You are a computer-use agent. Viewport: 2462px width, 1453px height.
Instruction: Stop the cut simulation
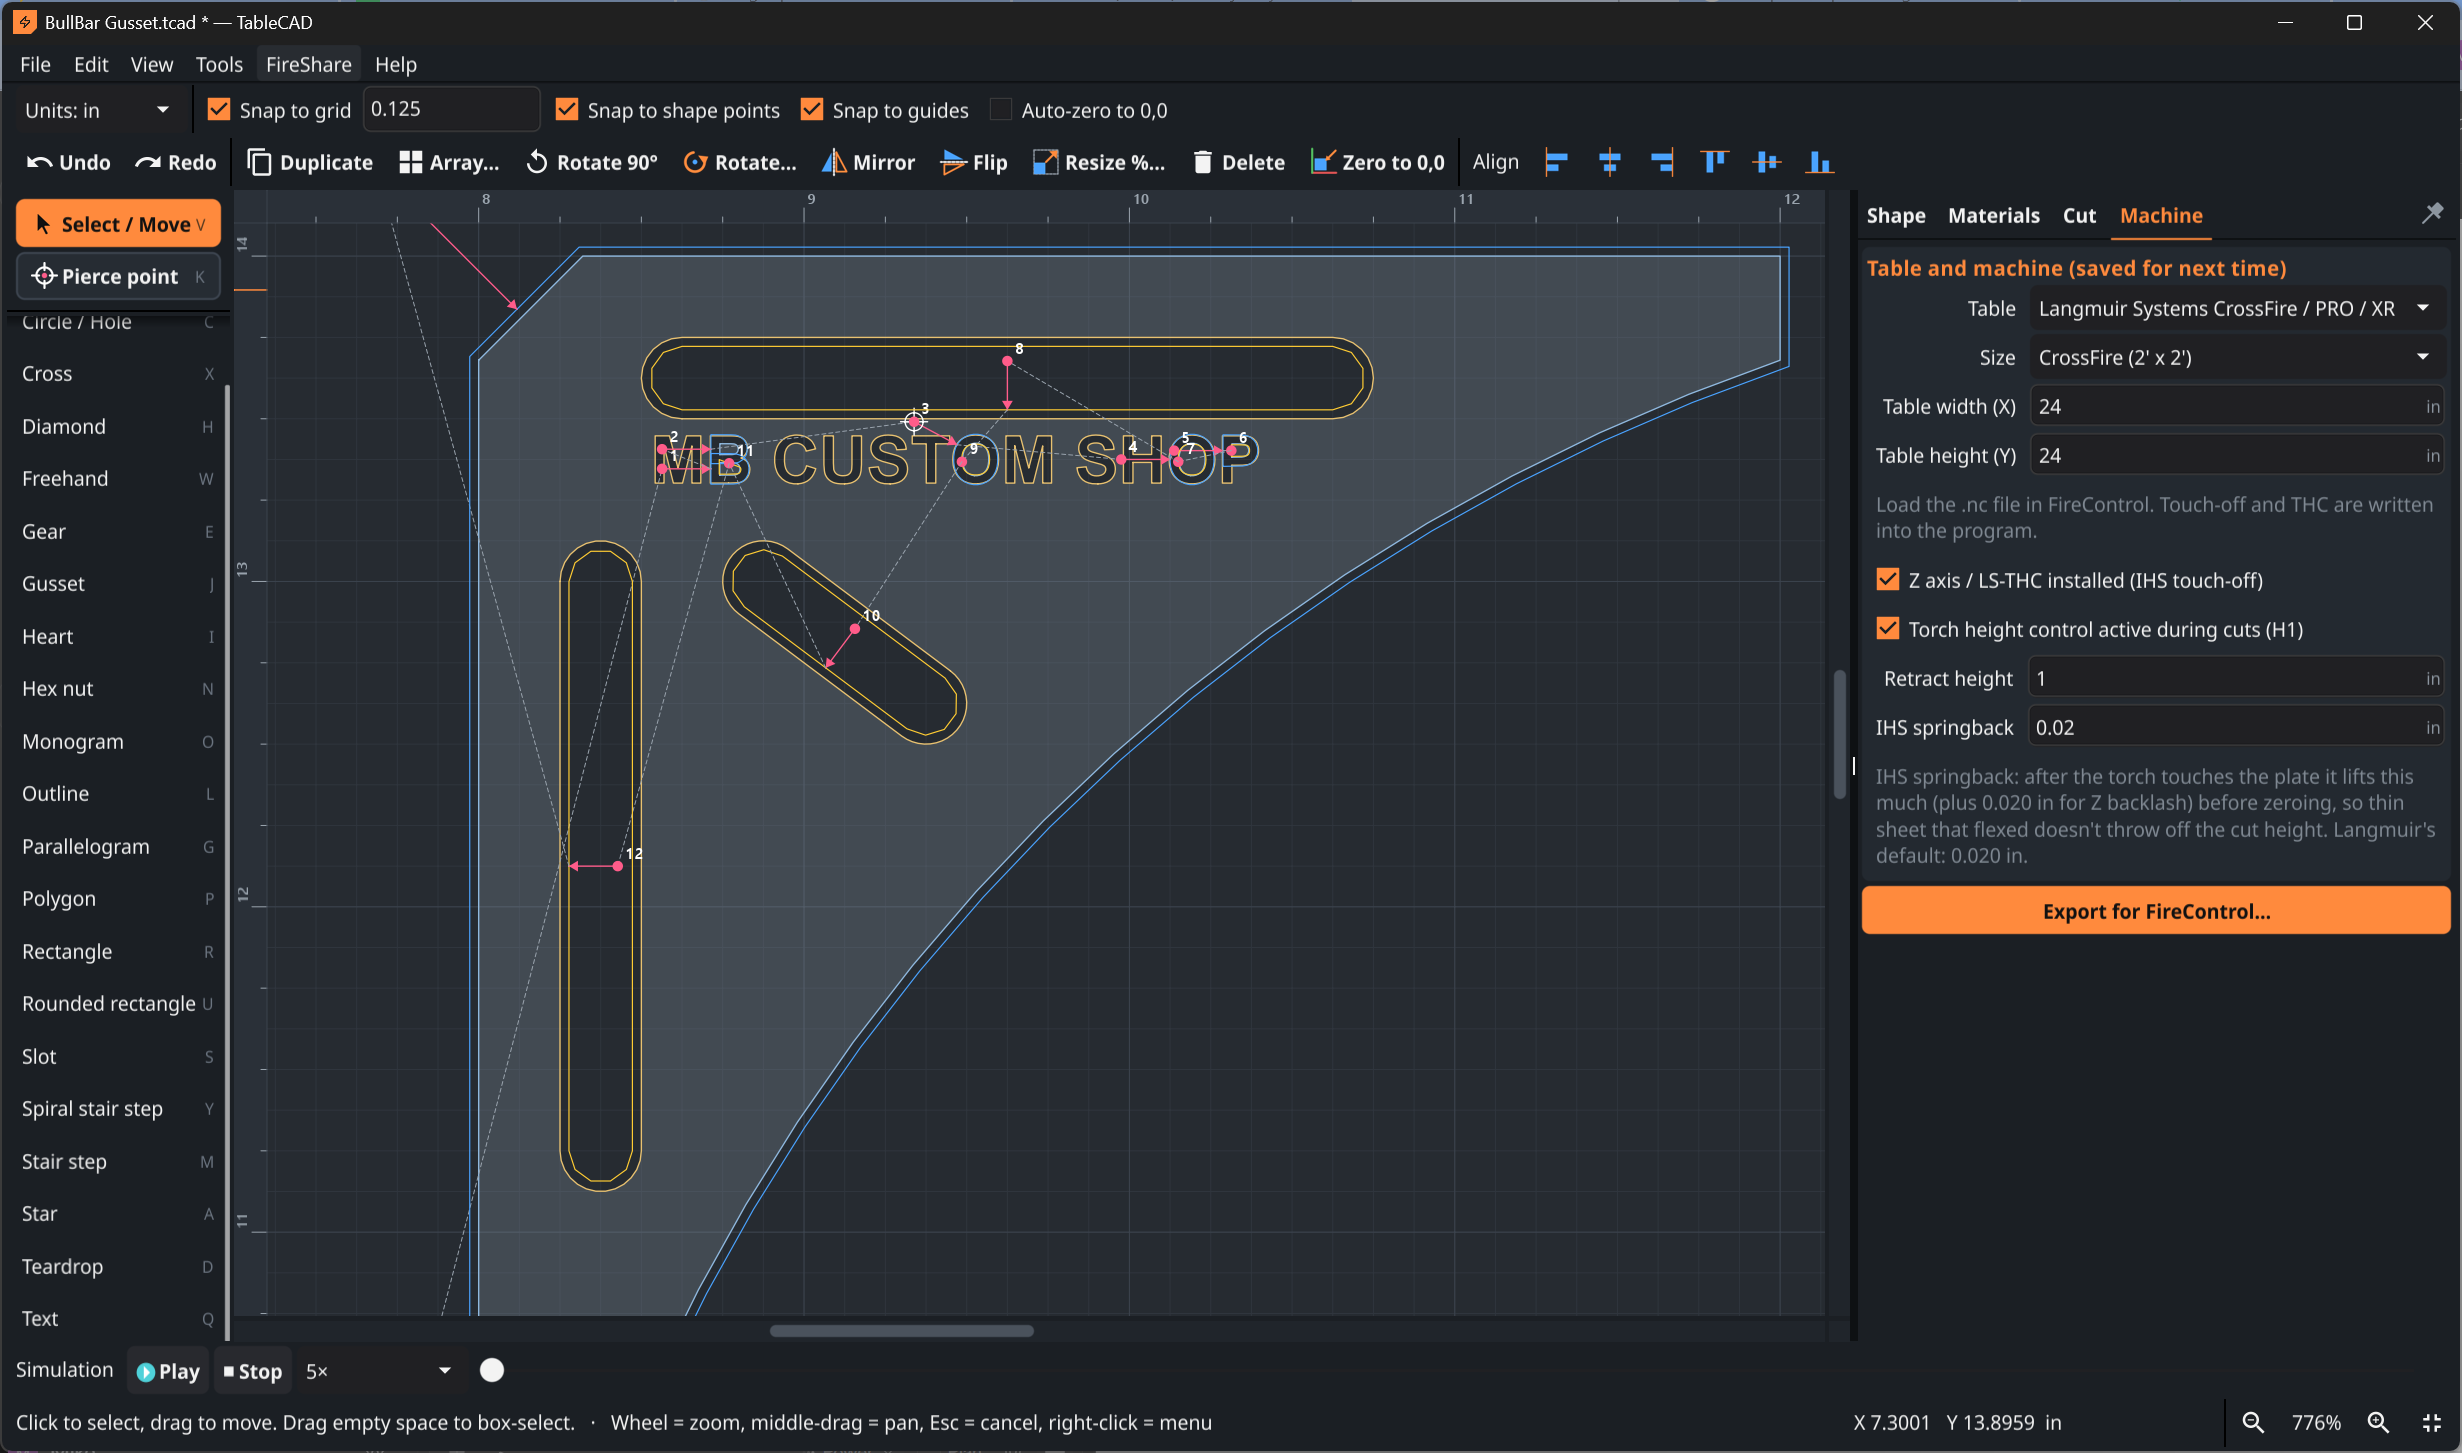[x=253, y=1371]
